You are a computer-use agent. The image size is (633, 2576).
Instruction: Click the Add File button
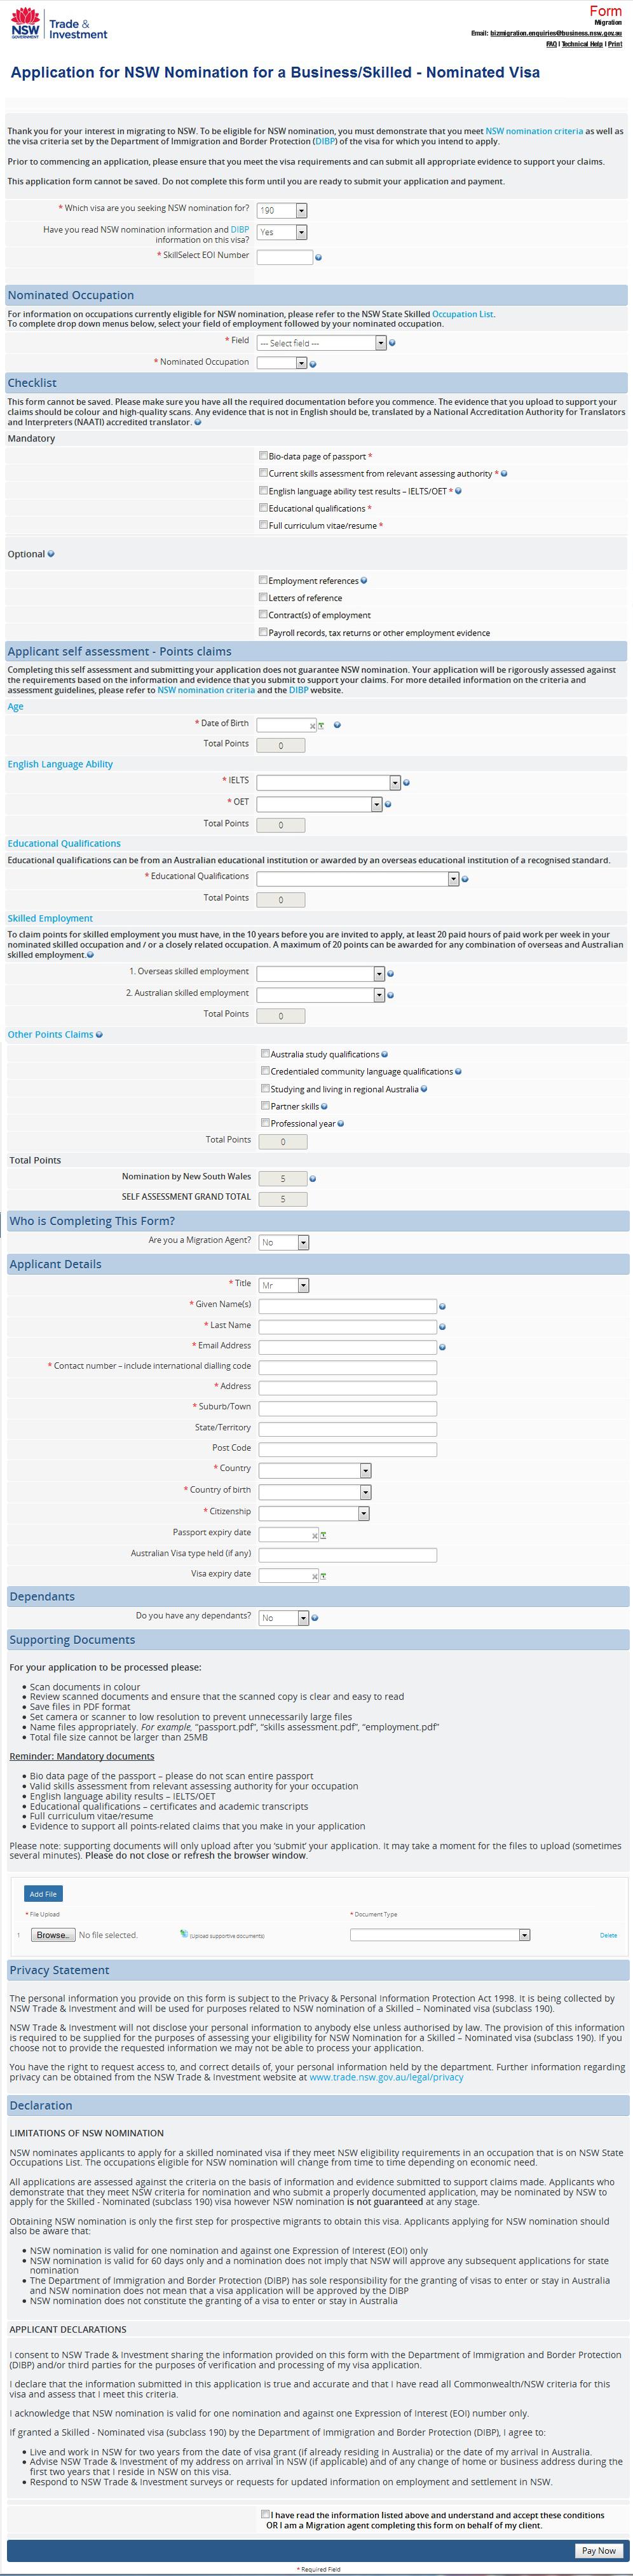click(43, 1893)
